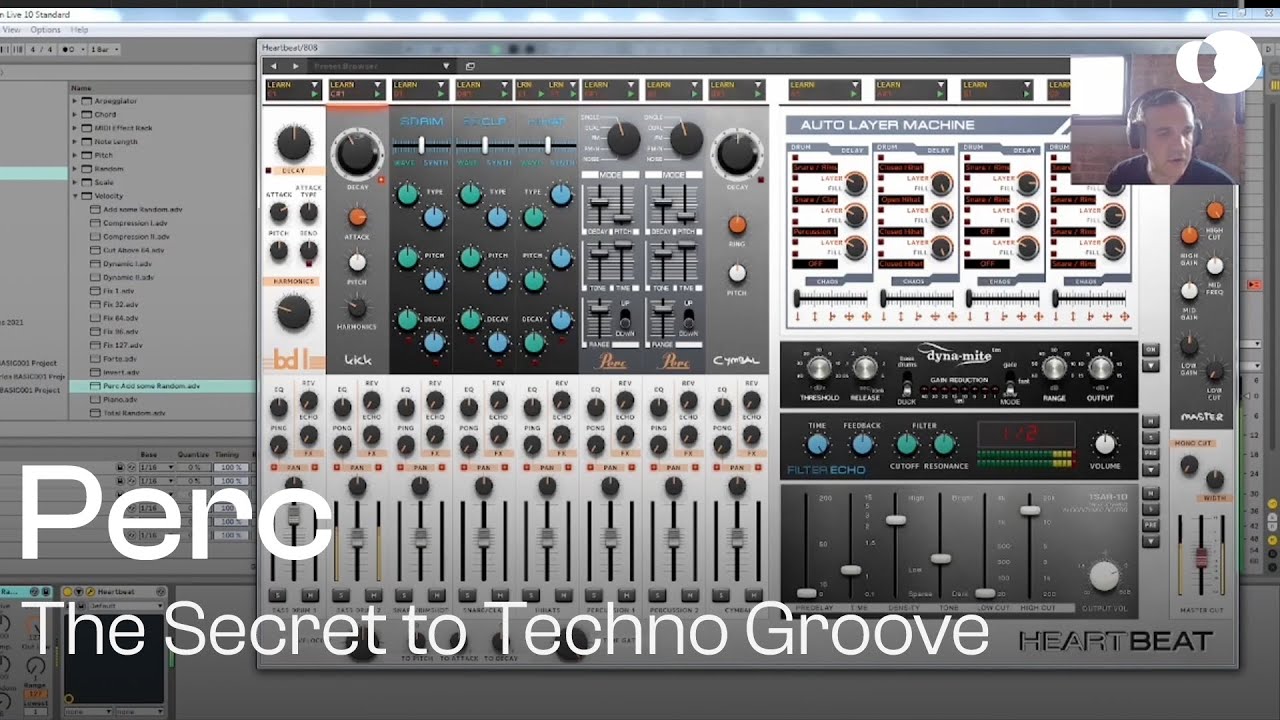Collapse the Velocity folder
Image resolution: width=1280 pixels, height=720 pixels.
point(75,196)
